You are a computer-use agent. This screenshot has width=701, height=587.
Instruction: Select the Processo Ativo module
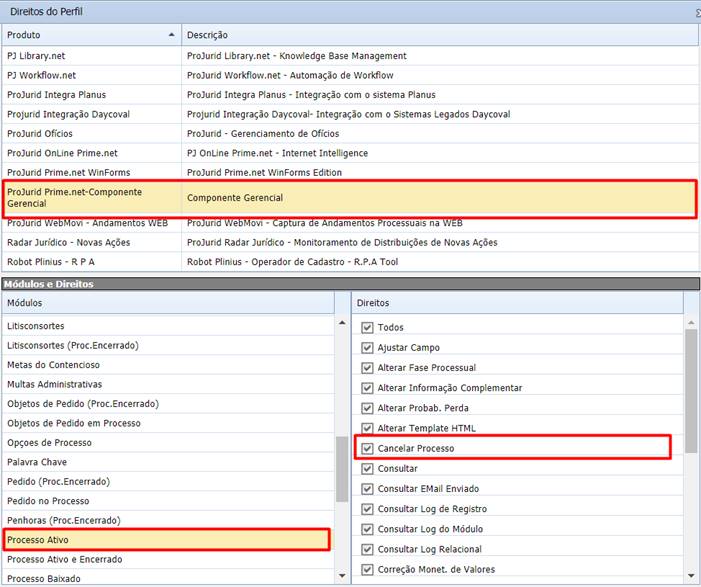167,540
